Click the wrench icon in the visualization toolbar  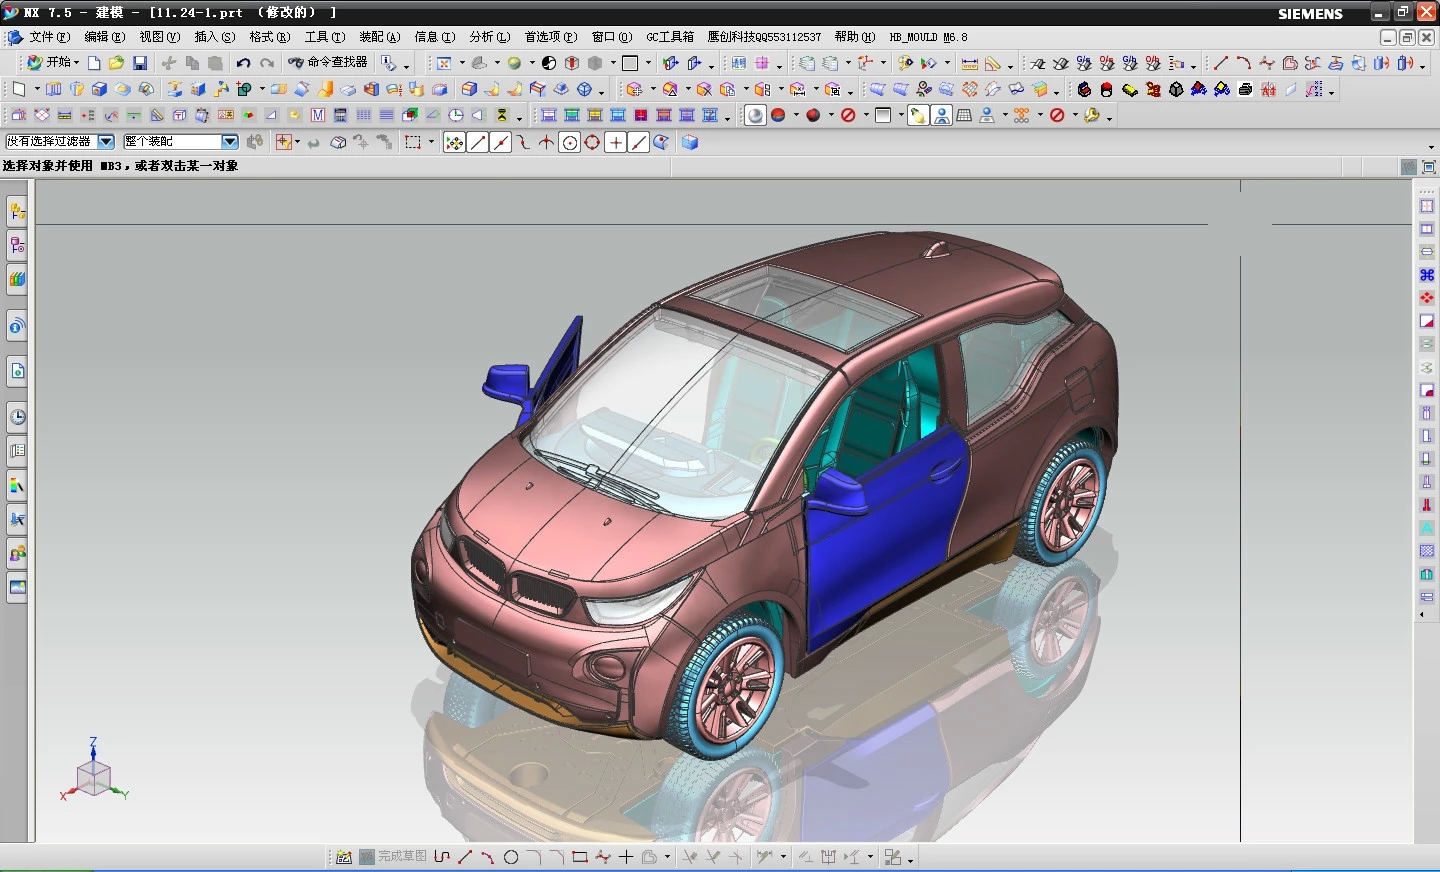tap(1092, 116)
